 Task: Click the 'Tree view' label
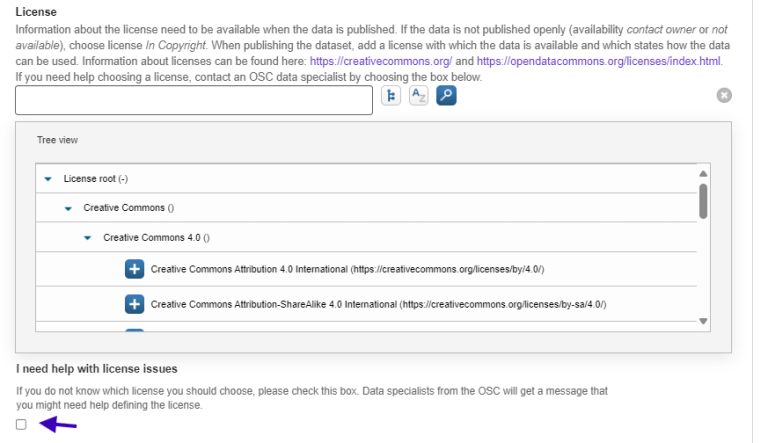[x=57, y=140]
